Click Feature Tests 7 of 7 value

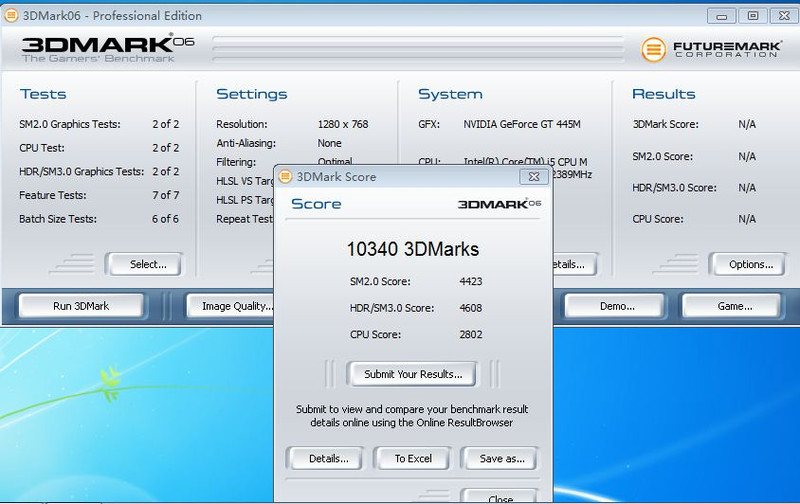[x=165, y=195]
